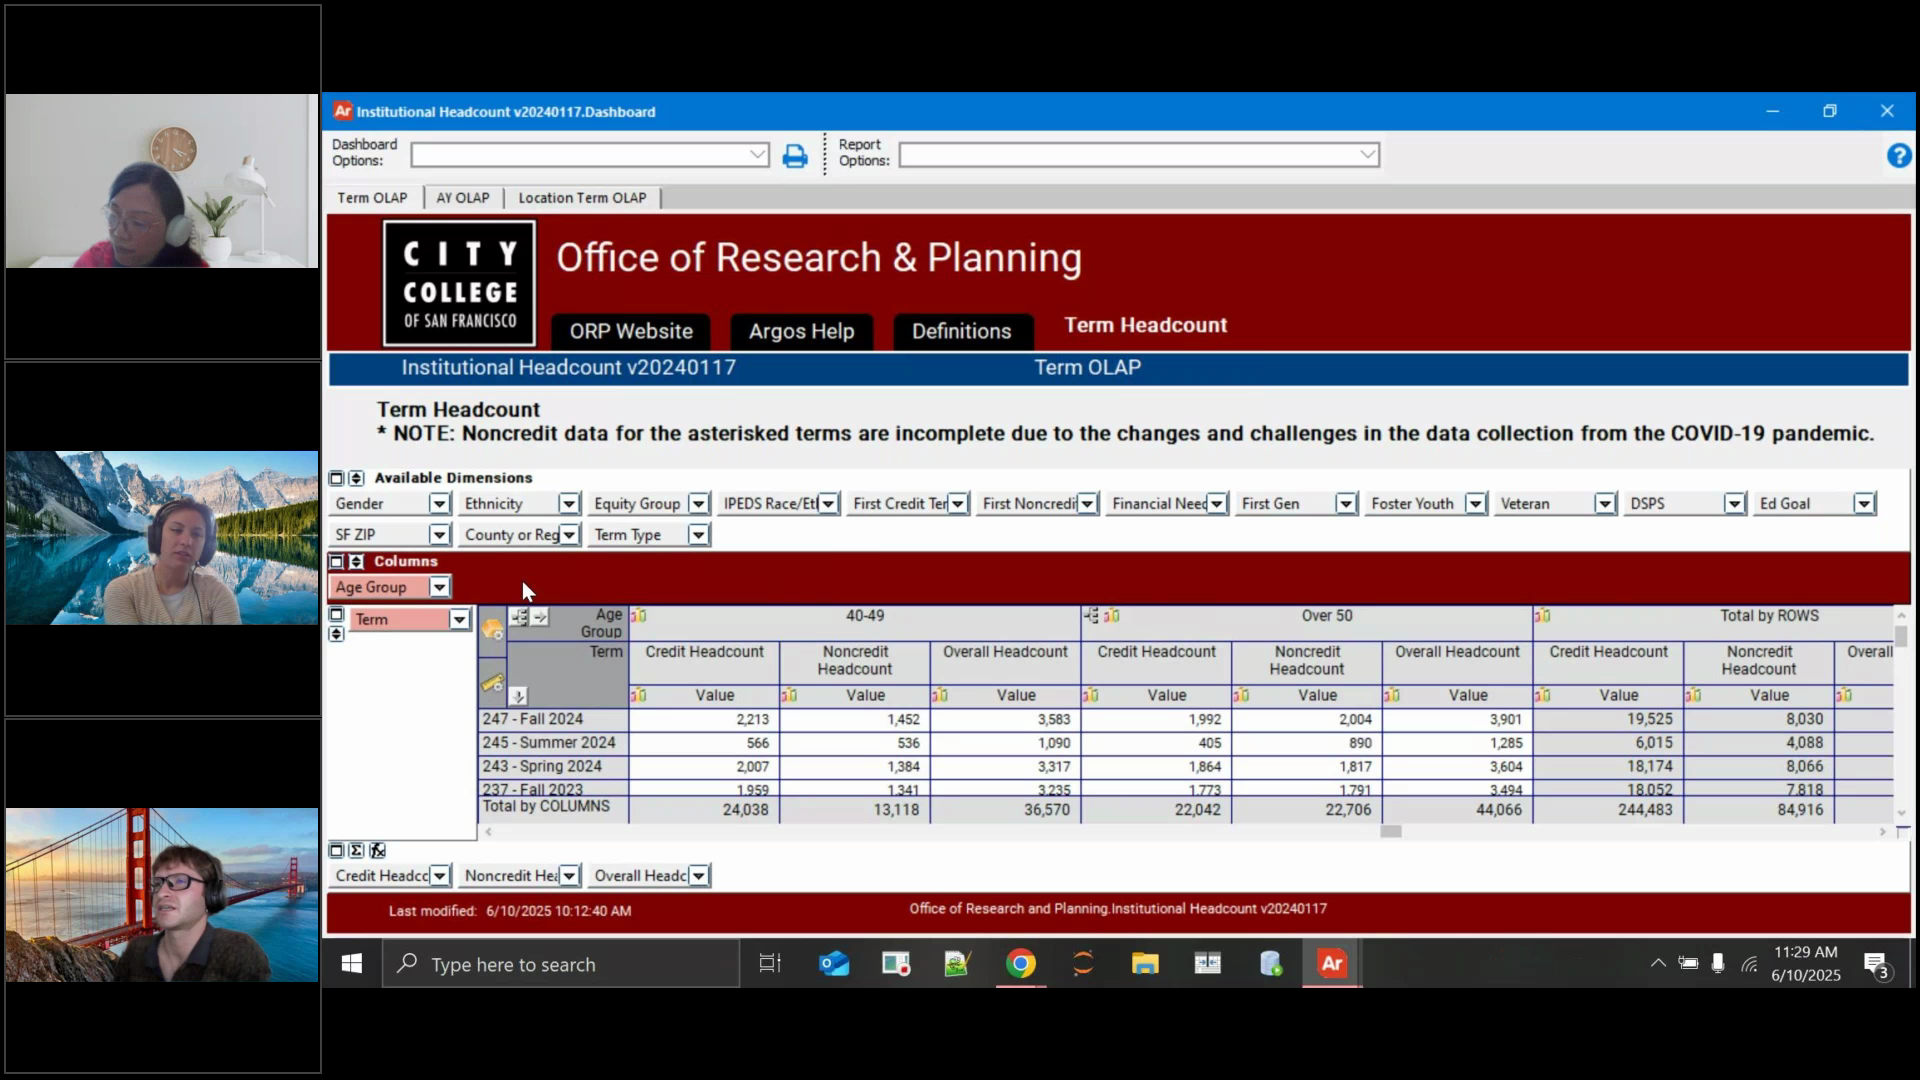Viewport: 1920px width, 1080px height.
Task: Toggle the square panel button beside Columns label
Action: pyautogui.click(x=337, y=561)
